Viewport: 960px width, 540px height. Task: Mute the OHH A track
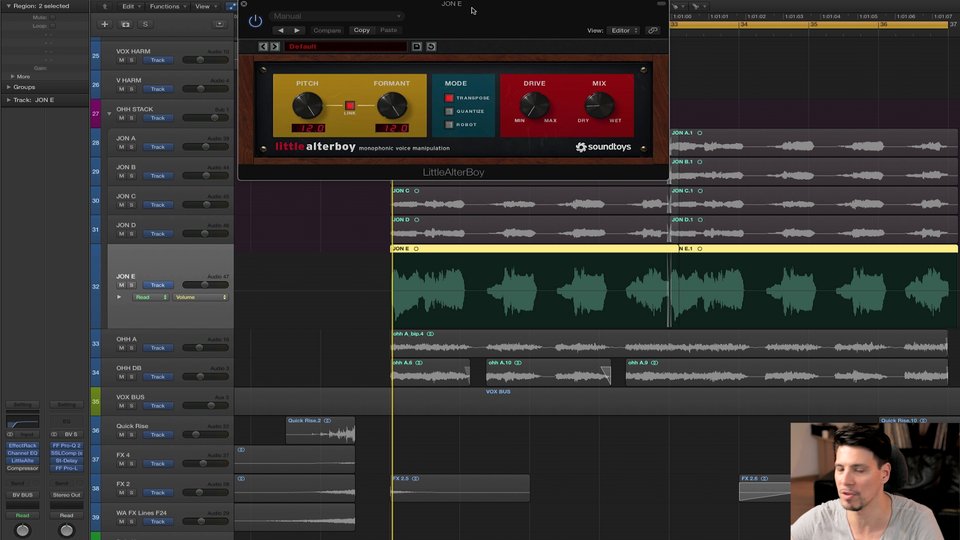point(121,348)
